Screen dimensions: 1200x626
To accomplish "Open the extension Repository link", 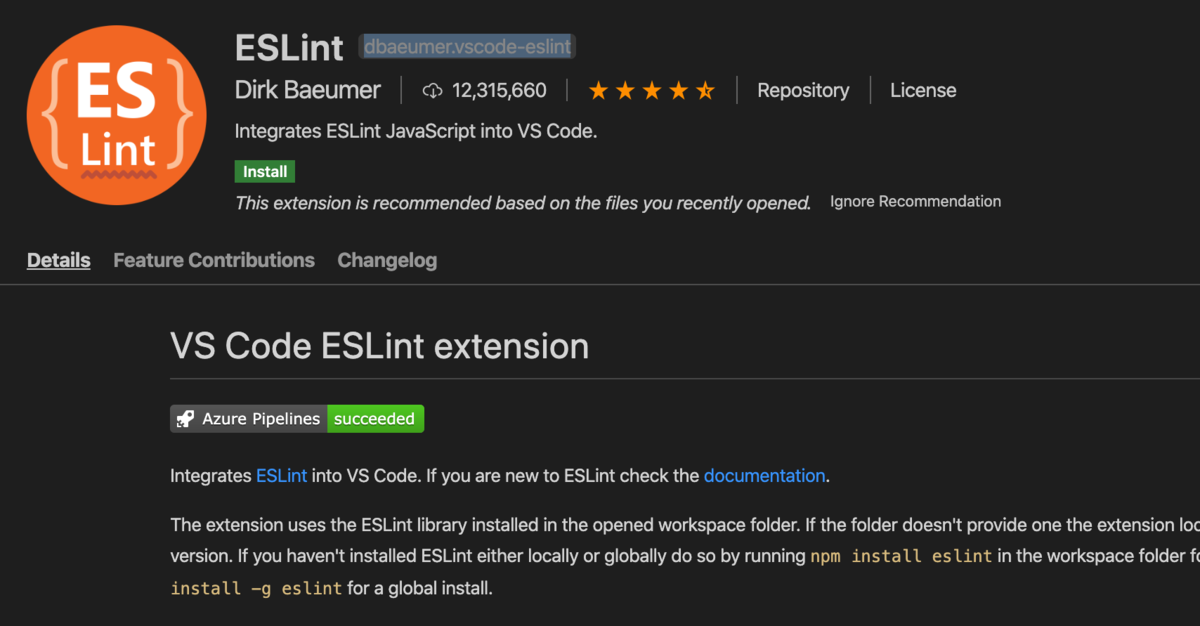I will click(x=803, y=90).
